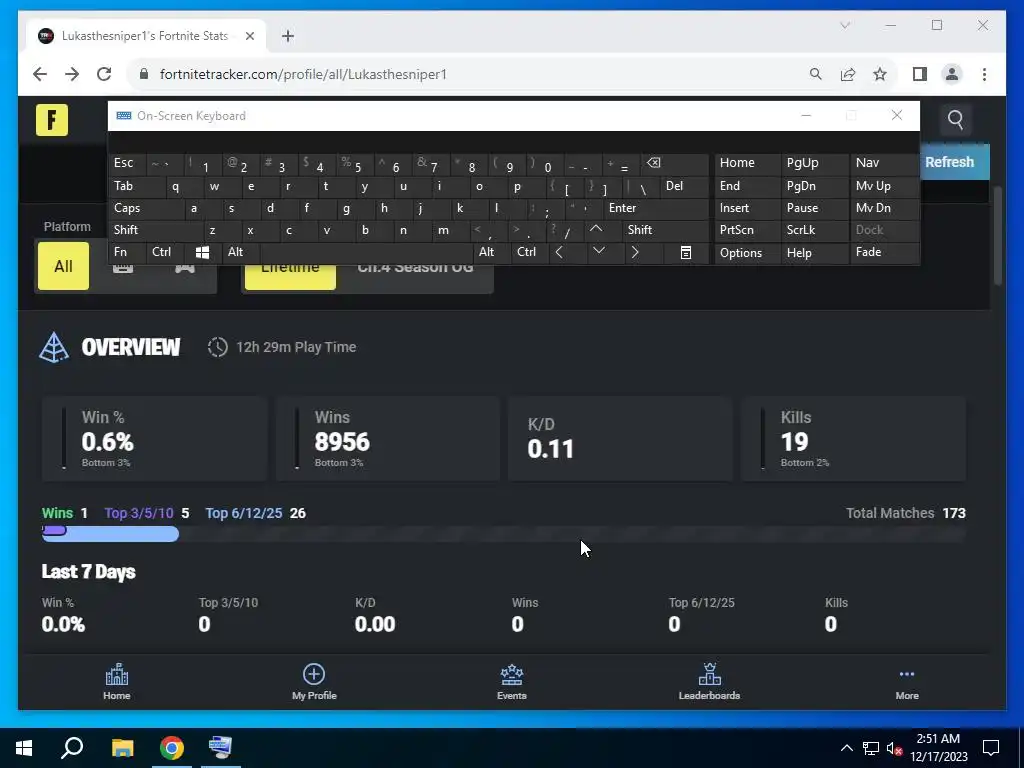Viewport: 1024px width, 768px height.
Task: Click the right arrow key on on-screen keyboard
Action: coord(635,253)
